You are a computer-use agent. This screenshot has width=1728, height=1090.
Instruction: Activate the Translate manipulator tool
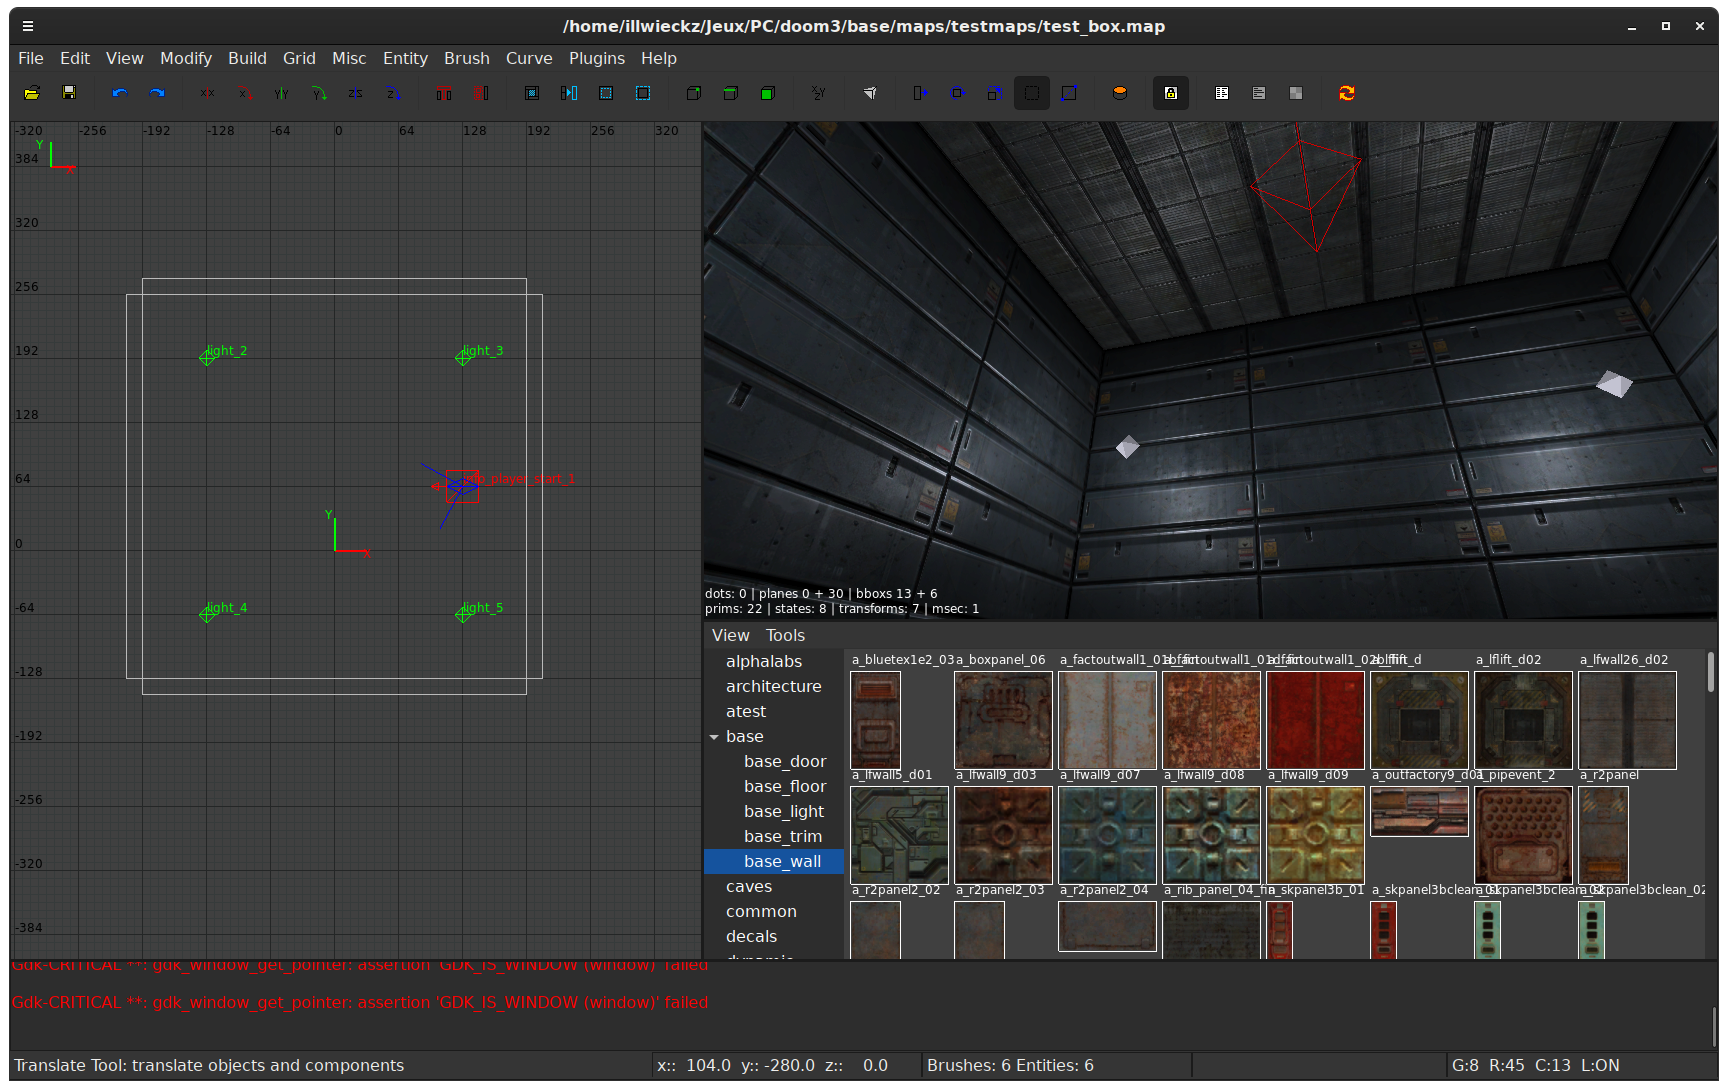(x=920, y=93)
